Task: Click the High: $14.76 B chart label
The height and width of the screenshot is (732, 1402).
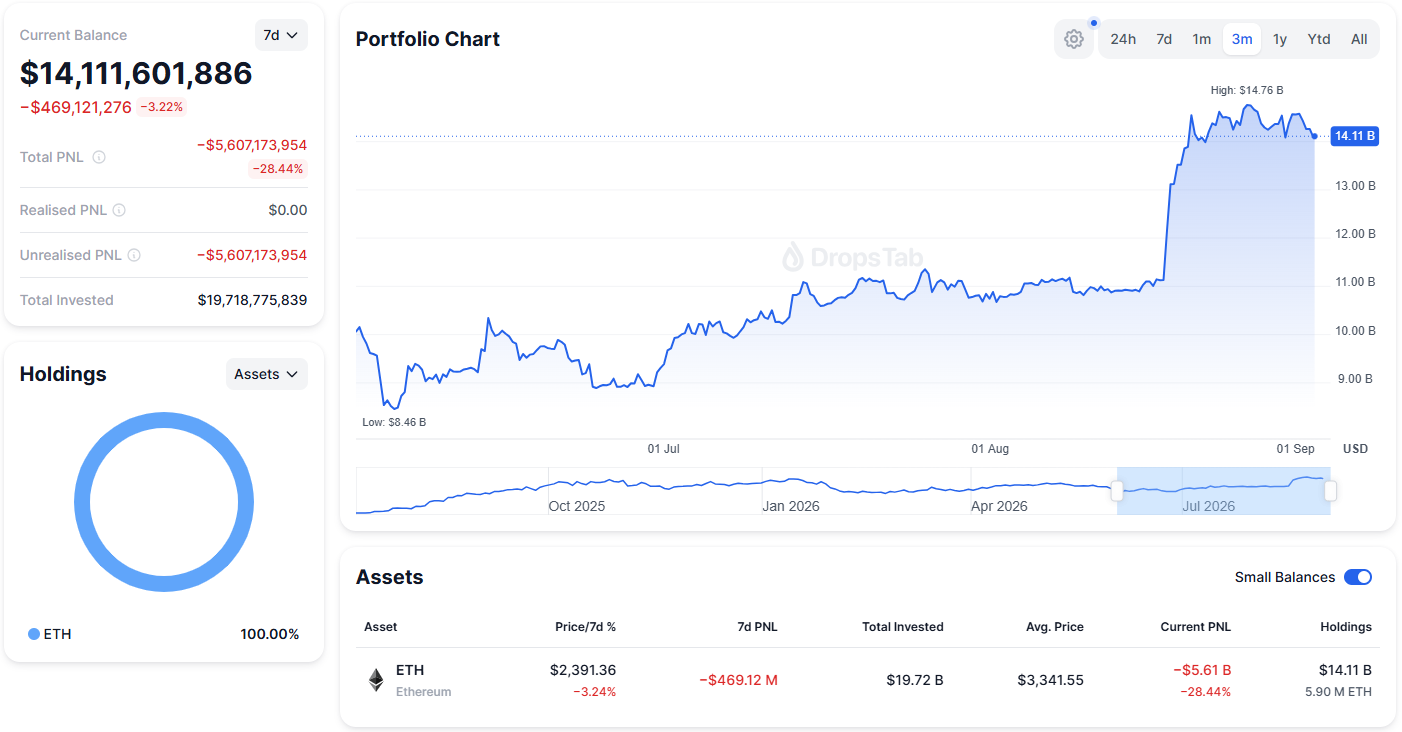Action: [1247, 90]
